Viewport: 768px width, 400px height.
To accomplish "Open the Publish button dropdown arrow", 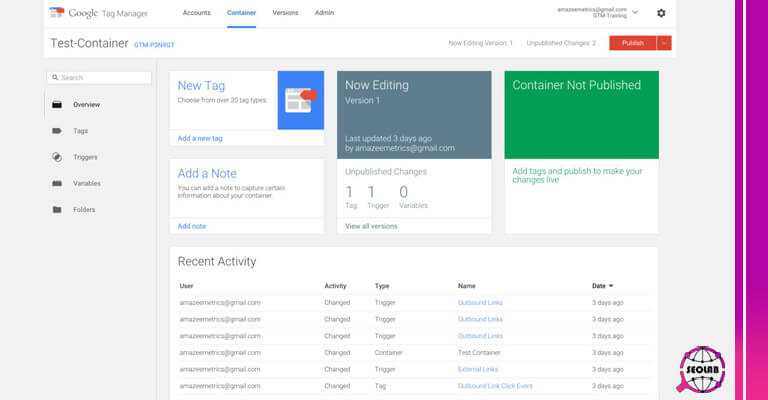I will [664, 43].
